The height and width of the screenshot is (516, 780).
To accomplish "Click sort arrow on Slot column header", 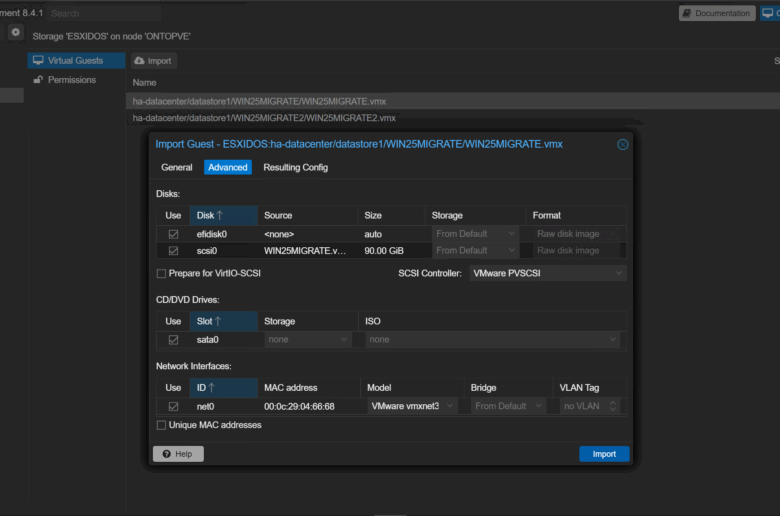I will point(217,321).
